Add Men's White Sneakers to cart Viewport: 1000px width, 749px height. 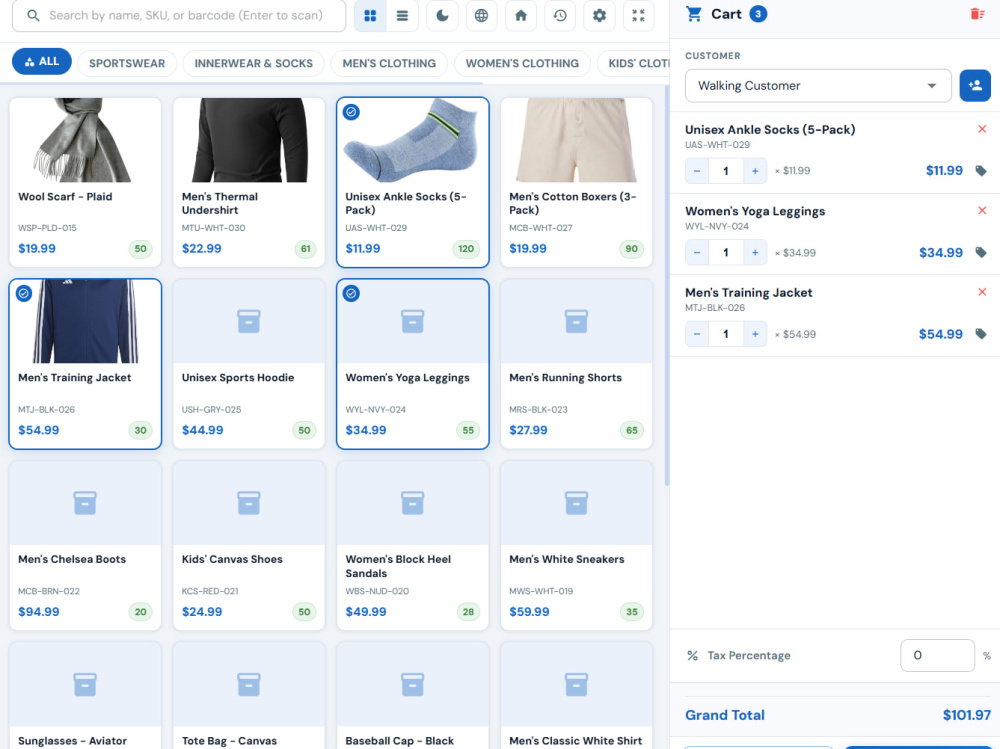tap(577, 545)
